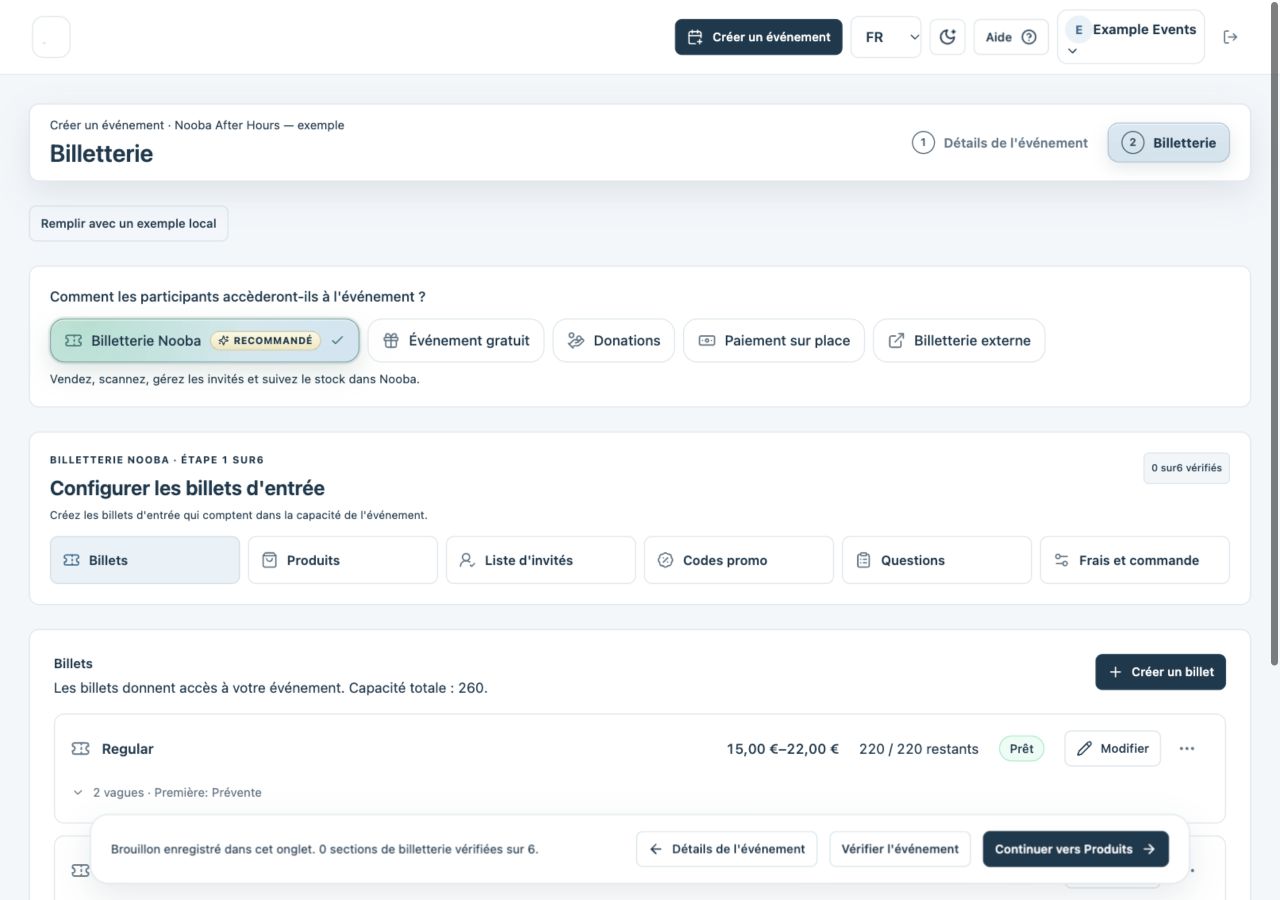Click the Prêt status badge

click(x=1021, y=749)
